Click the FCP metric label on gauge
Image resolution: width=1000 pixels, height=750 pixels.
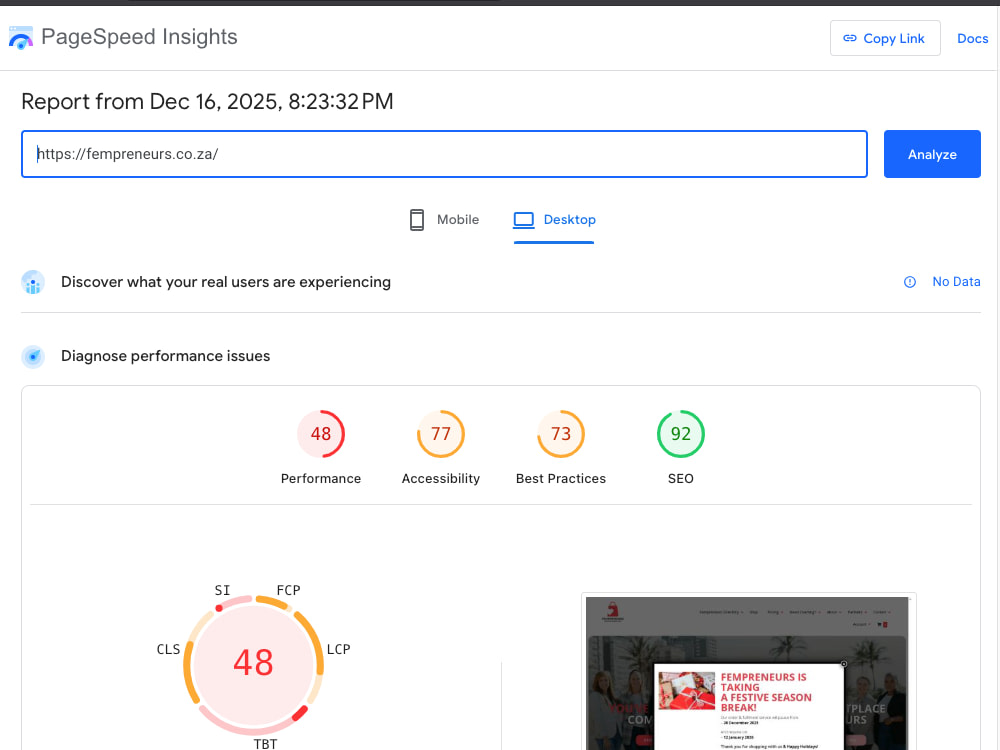coord(288,591)
